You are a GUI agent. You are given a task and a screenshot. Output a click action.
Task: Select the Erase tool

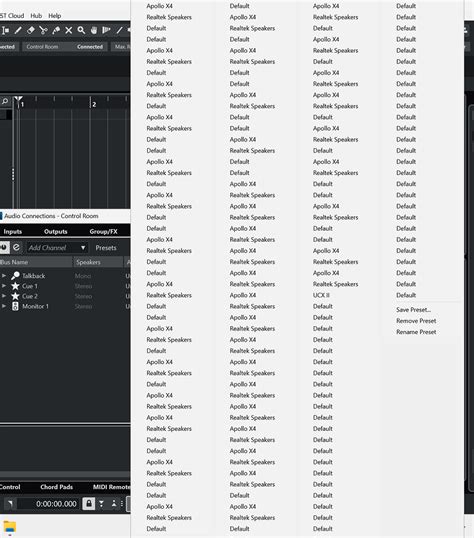(31, 31)
